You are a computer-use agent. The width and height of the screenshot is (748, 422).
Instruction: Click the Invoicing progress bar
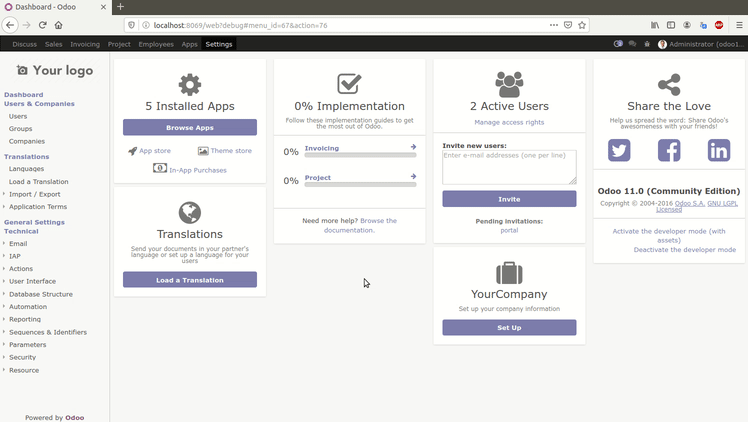[360, 155]
